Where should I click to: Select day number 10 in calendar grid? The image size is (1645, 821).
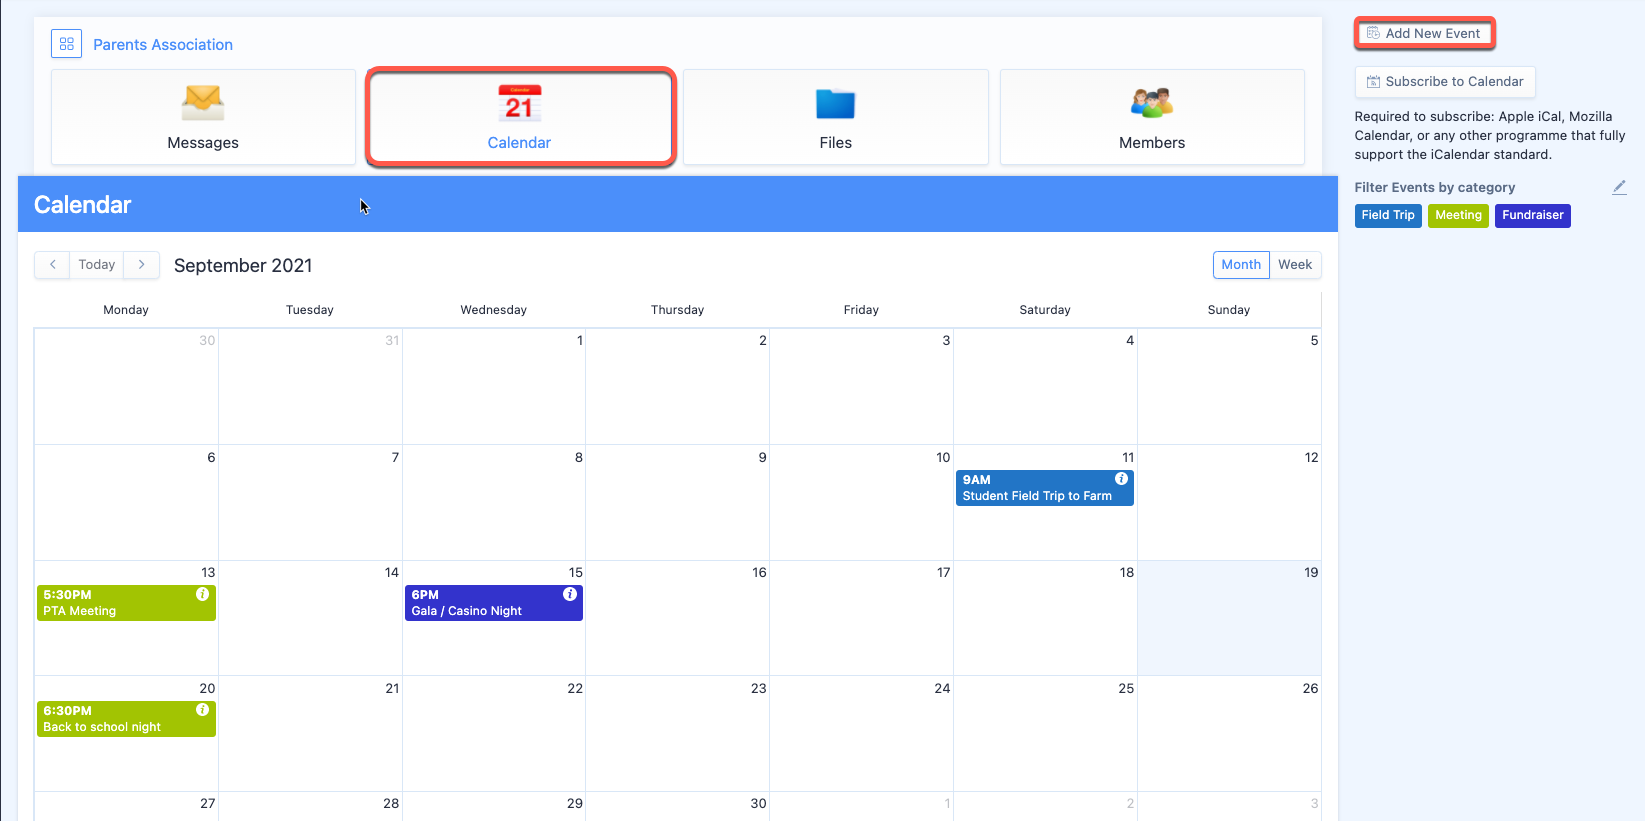click(943, 458)
